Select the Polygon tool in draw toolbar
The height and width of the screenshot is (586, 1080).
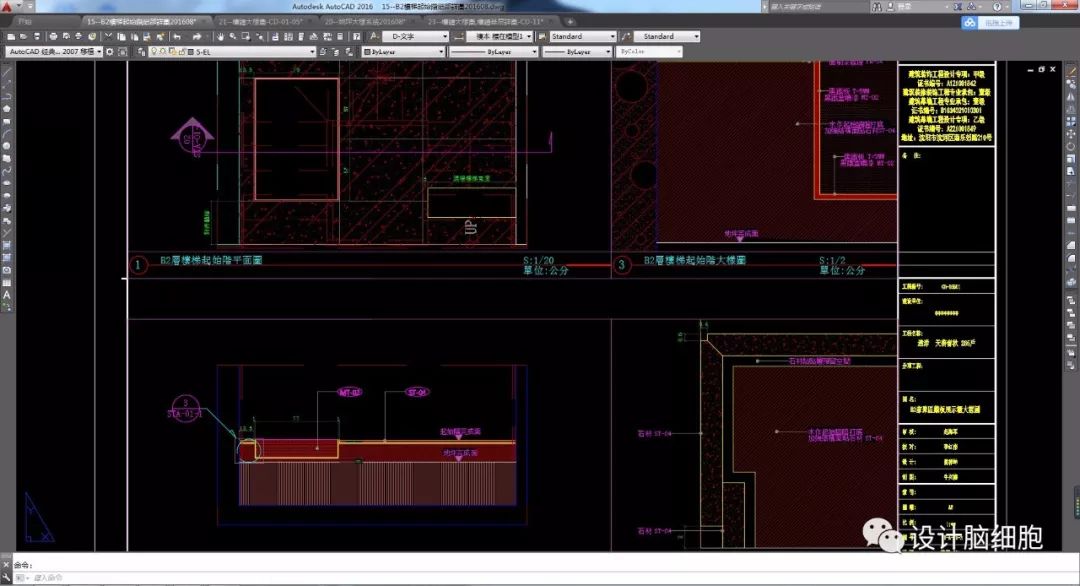(x=7, y=108)
